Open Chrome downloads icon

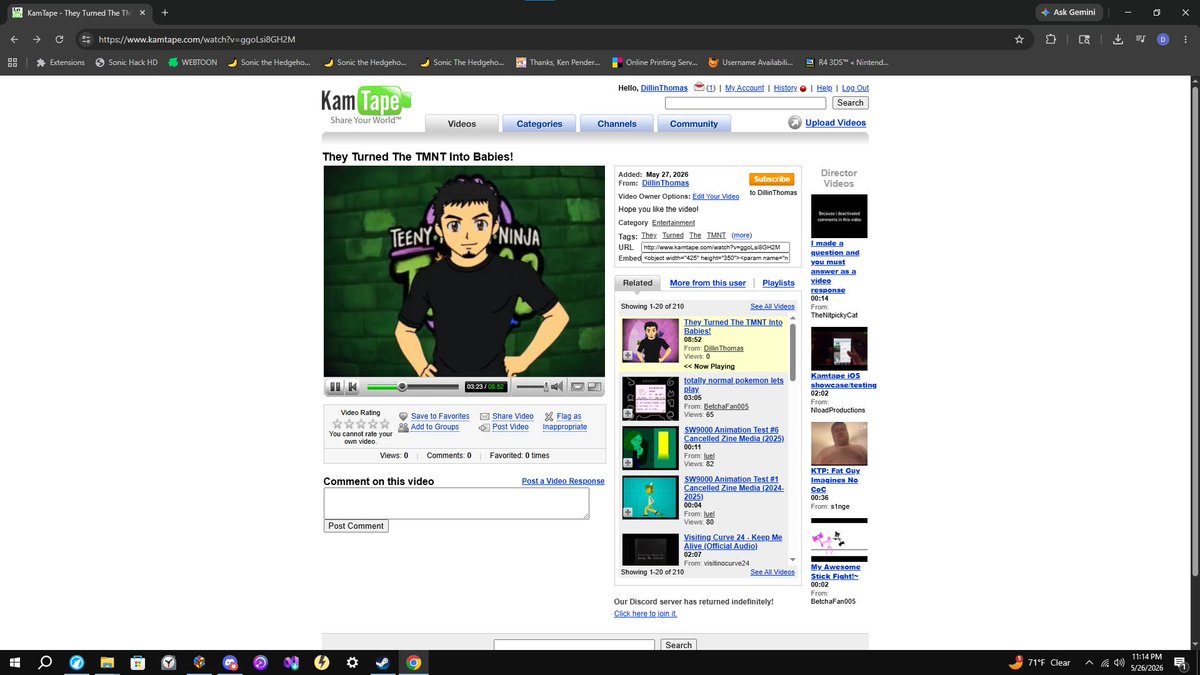(1117, 39)
